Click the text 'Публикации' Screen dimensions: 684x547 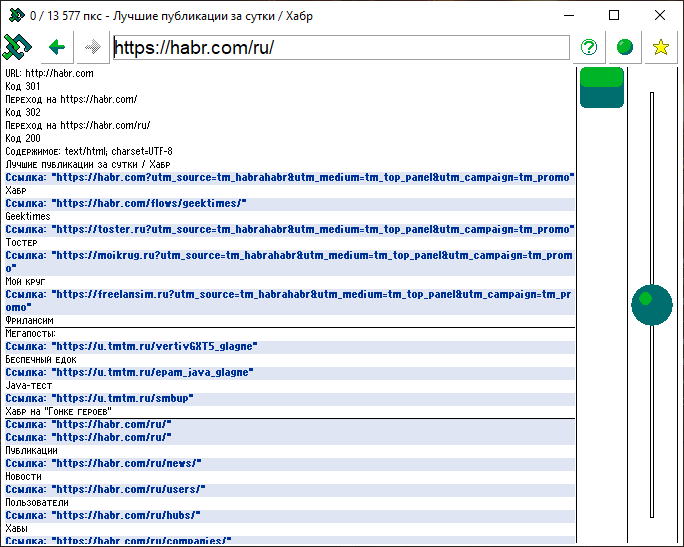tap(31, 451)
